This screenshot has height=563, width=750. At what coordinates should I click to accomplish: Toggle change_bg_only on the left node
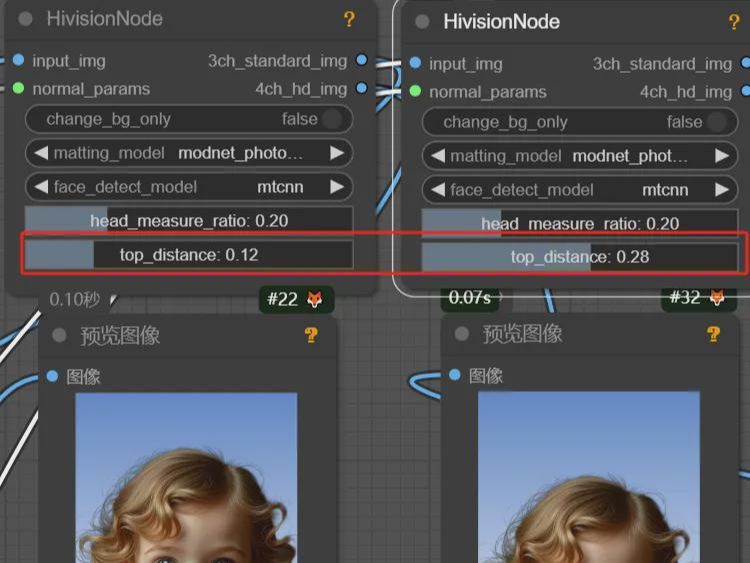330,120
